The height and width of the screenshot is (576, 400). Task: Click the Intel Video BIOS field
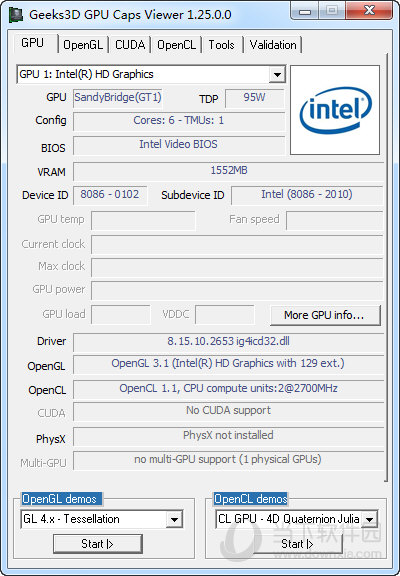[x=179, y=145]
